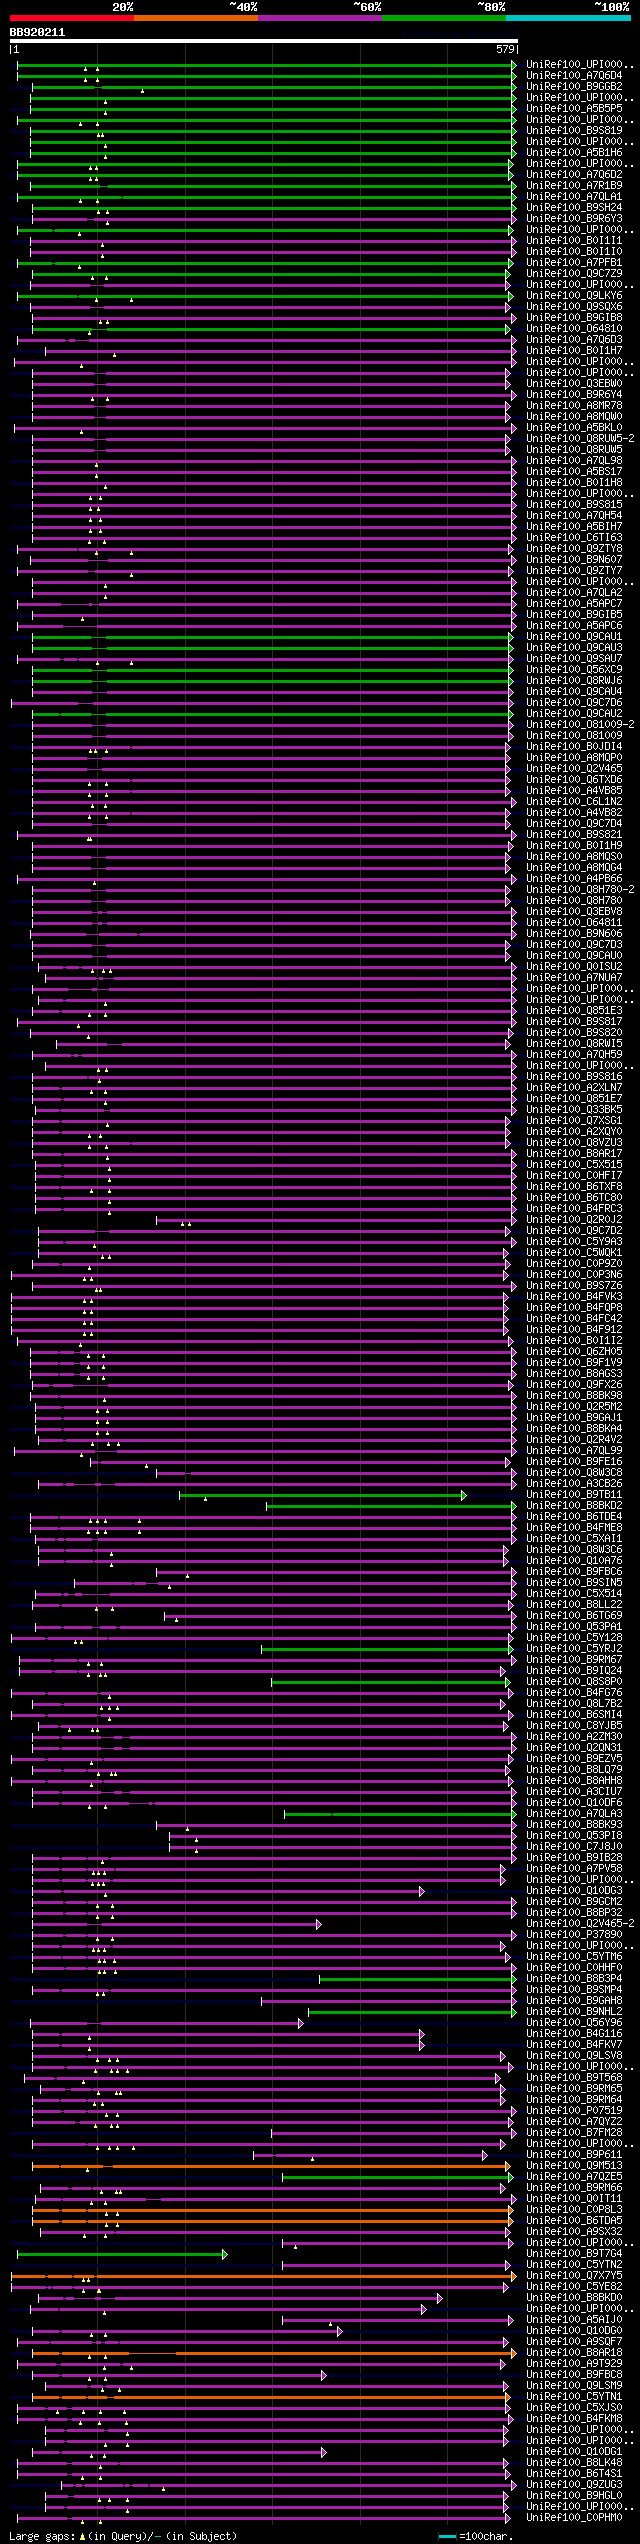The width and height of the screenshot is (640, 2544).
Task: Click the white query sequence bar
Action: pos(263,41)
